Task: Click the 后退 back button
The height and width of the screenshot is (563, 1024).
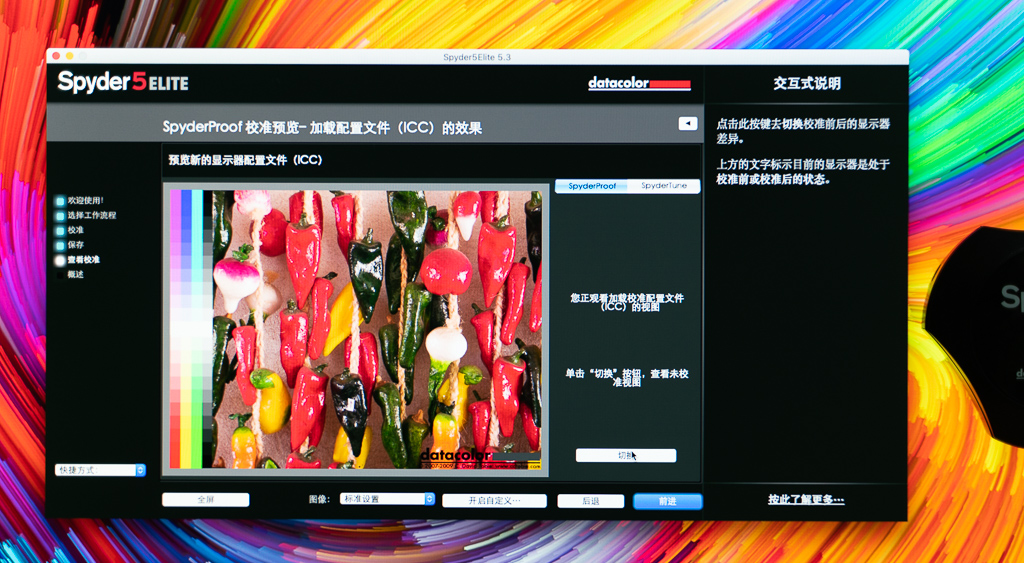Action: pyautogui.click(x=590, y=501)
